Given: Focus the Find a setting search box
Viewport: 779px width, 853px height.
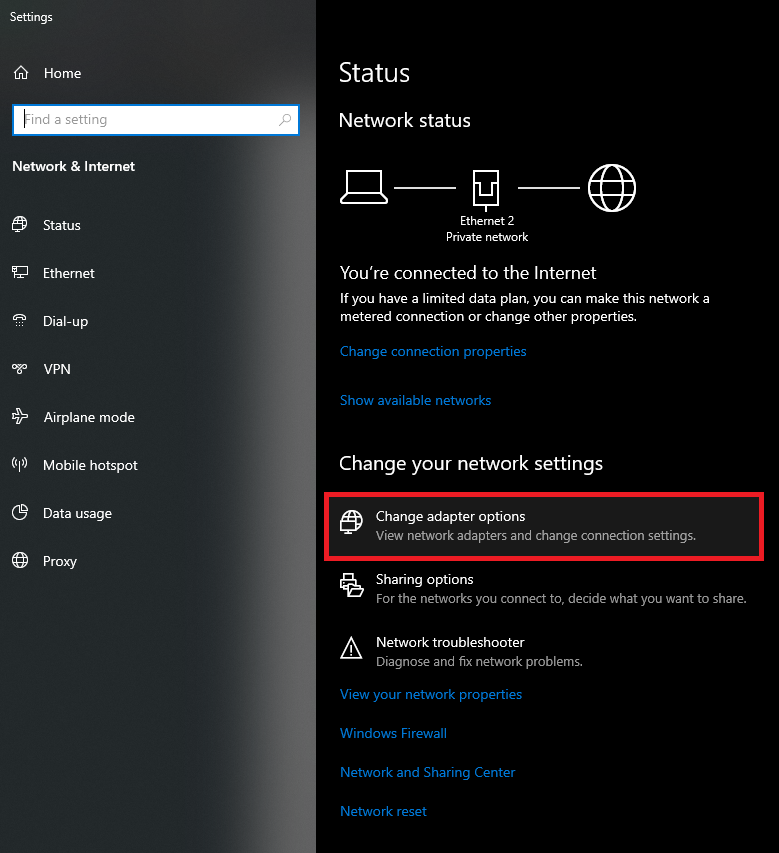Looking at the screenshot, I should point(156,120).
